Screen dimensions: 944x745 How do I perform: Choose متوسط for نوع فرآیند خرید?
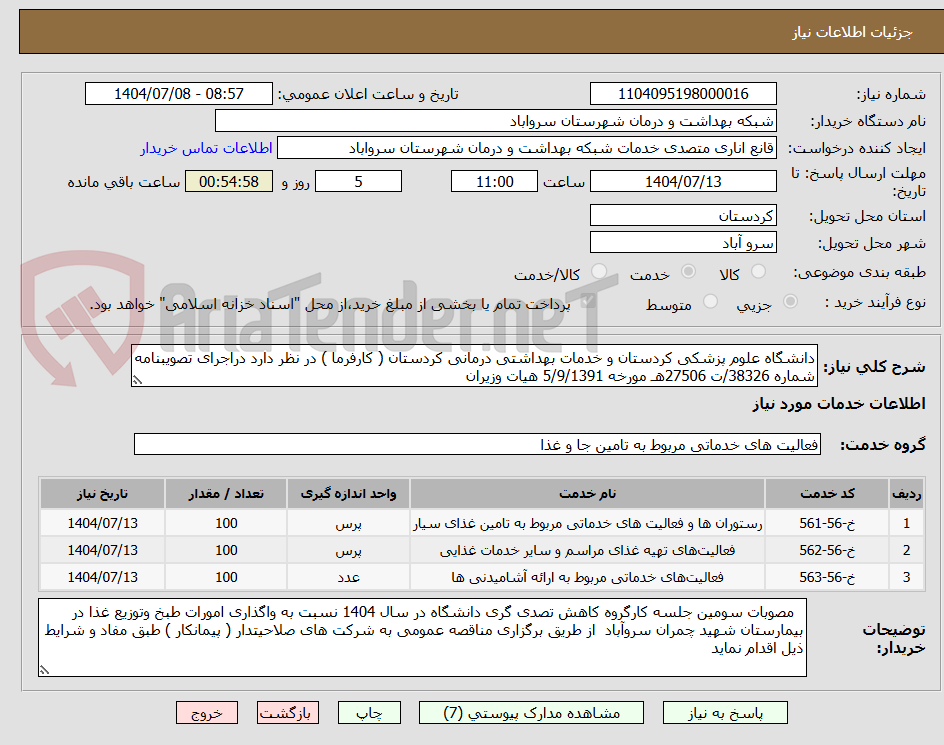[710, 300]
